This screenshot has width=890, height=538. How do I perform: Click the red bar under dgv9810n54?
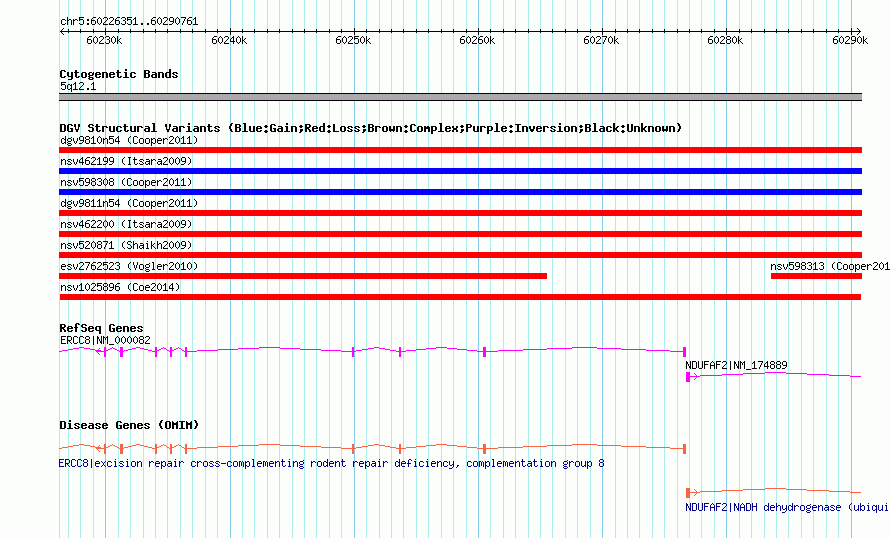coord(460,150)
